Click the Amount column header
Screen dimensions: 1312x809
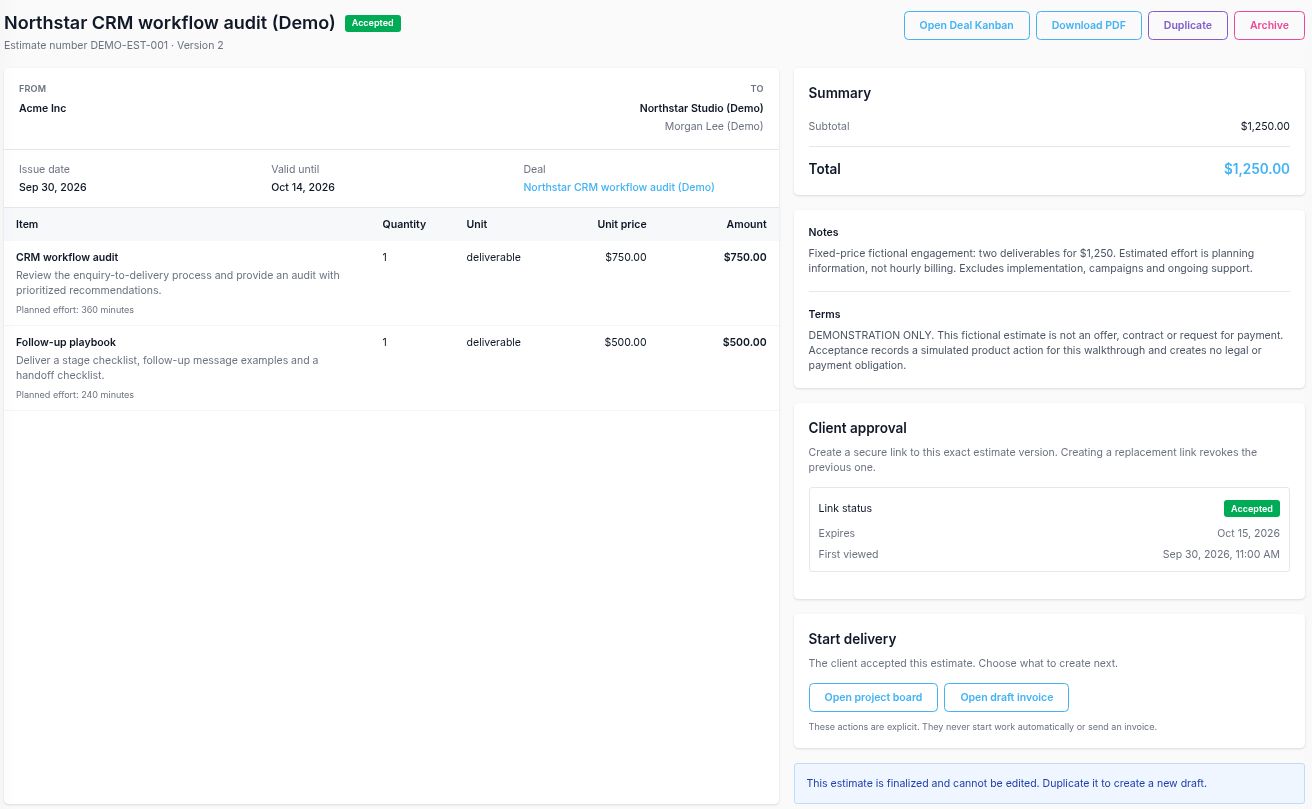point(746,224)
